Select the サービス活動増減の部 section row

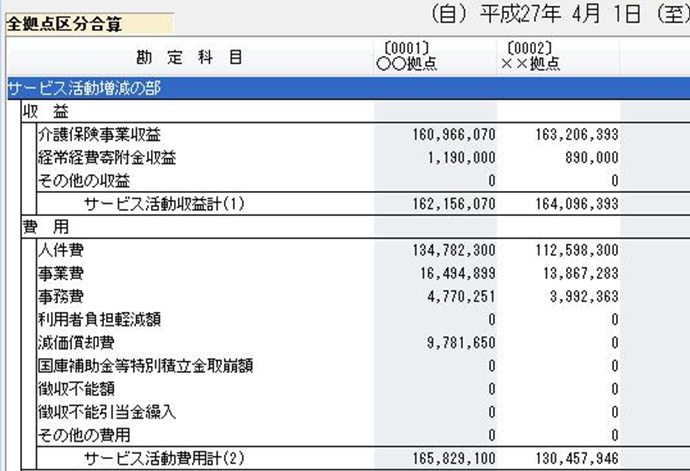(x=85, y=89)
